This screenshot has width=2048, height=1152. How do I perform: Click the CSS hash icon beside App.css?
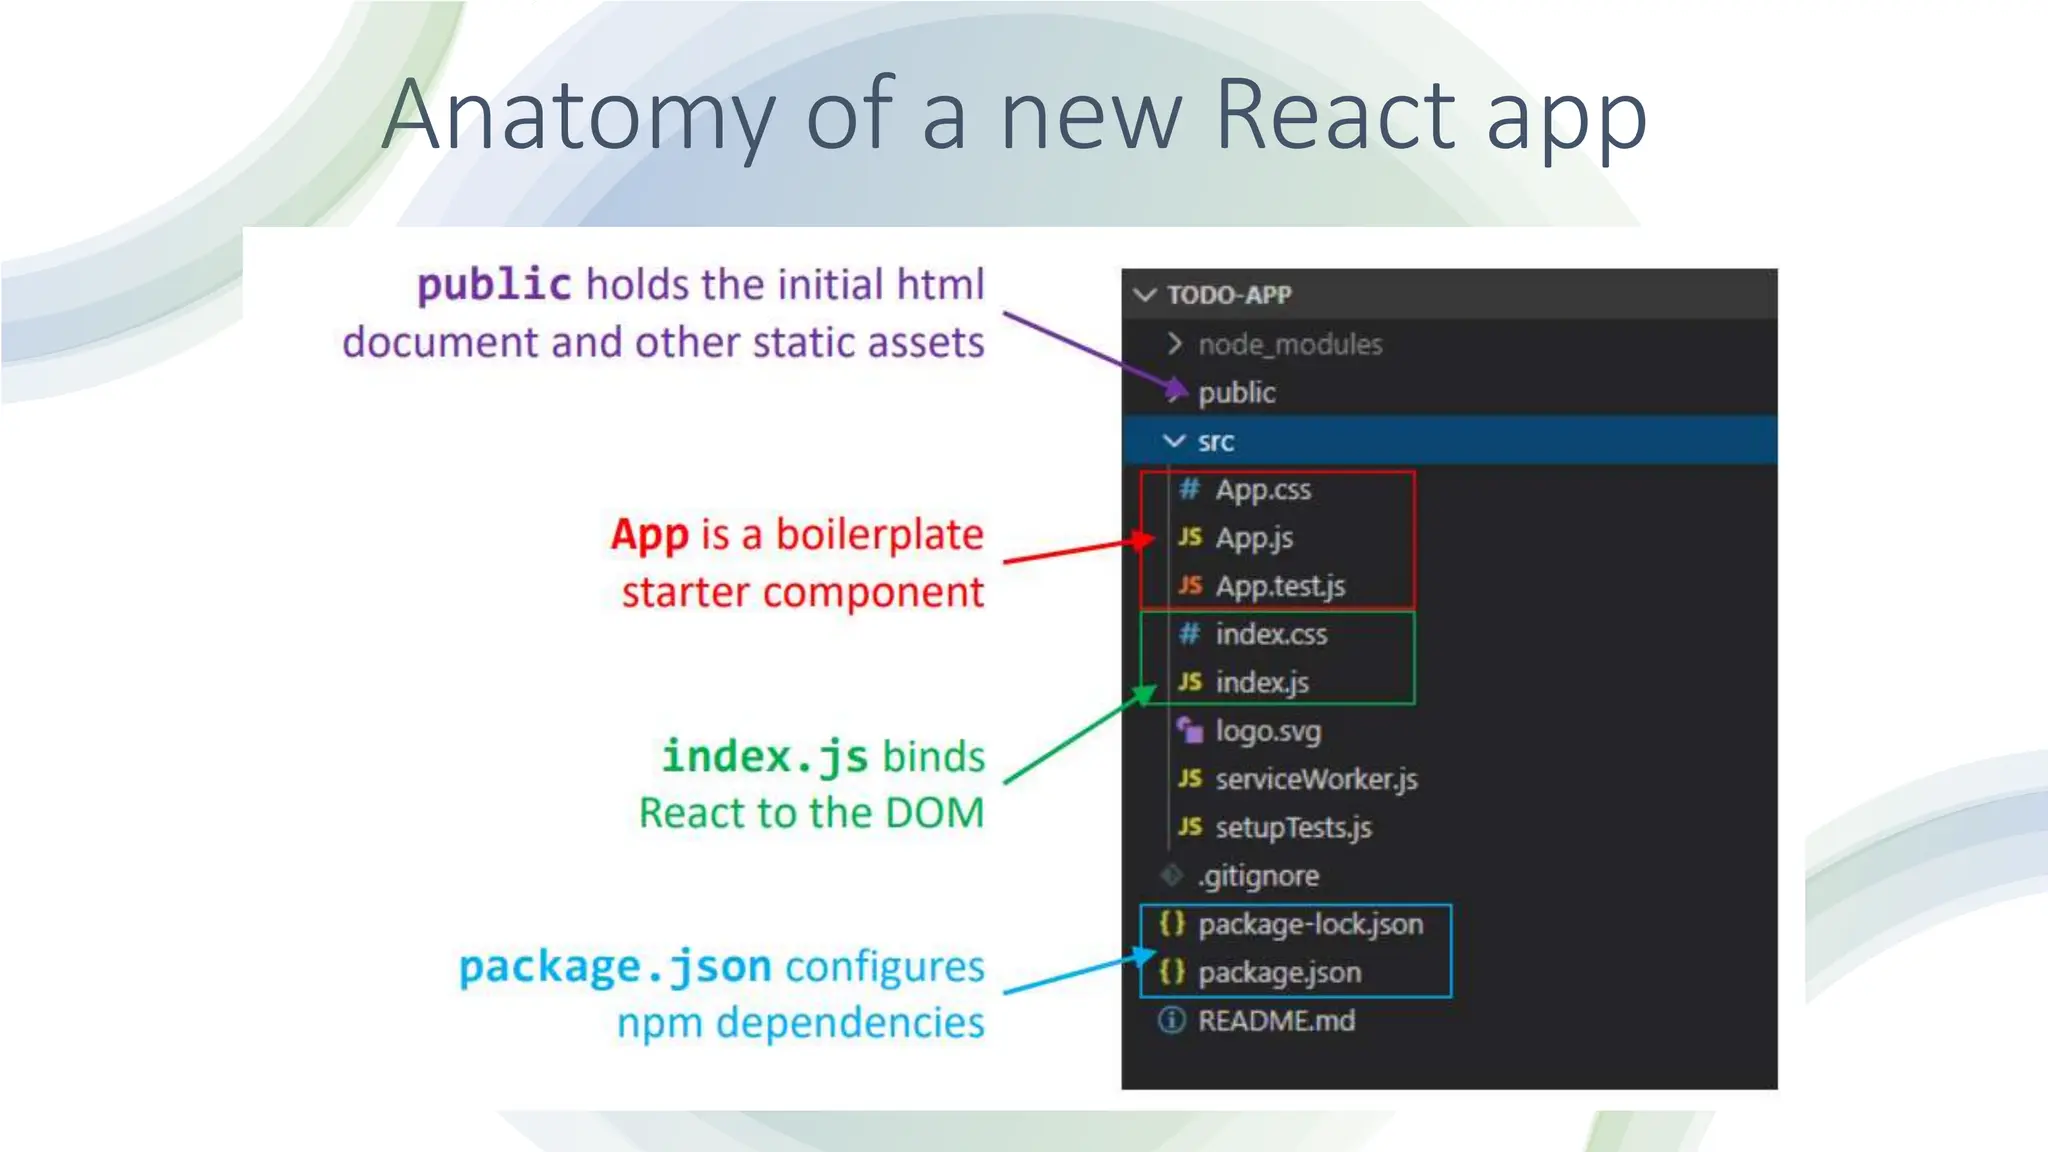click(1189, 489)
